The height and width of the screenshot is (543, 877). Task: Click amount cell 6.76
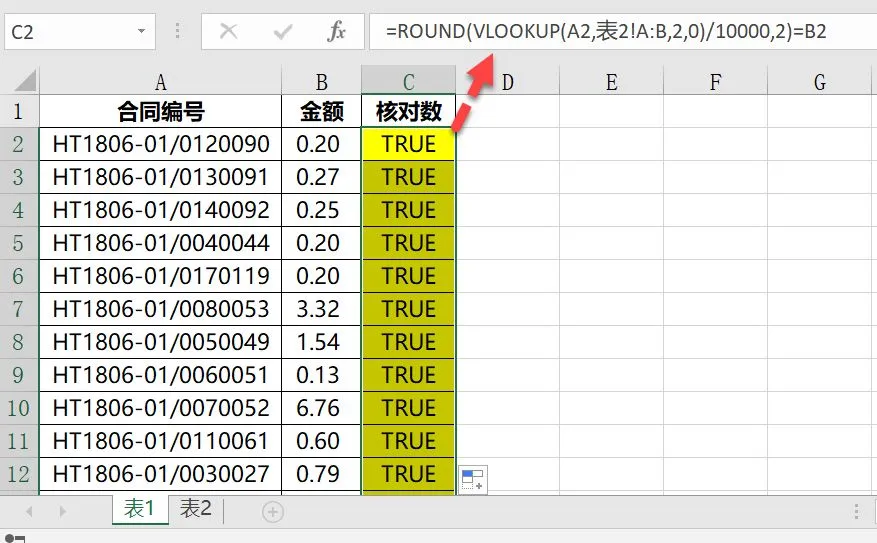tap(322, 408)
